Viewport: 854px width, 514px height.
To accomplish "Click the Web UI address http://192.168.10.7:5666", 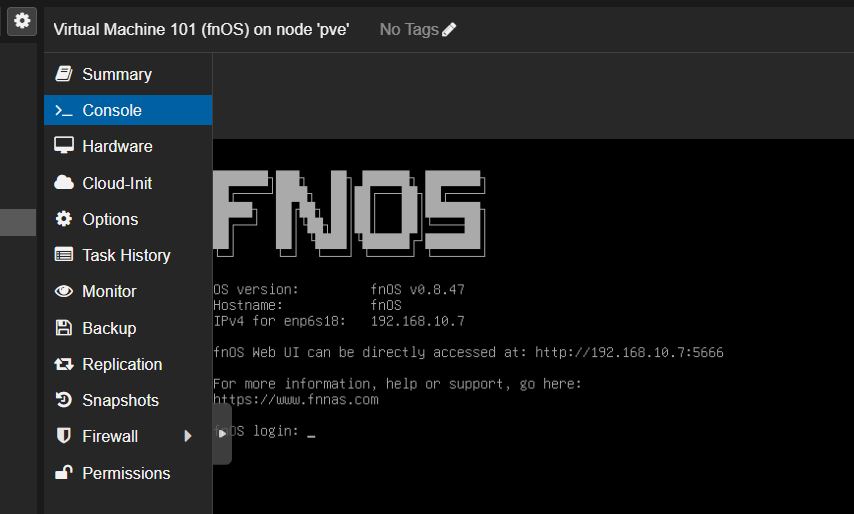I will click(629, 352).
